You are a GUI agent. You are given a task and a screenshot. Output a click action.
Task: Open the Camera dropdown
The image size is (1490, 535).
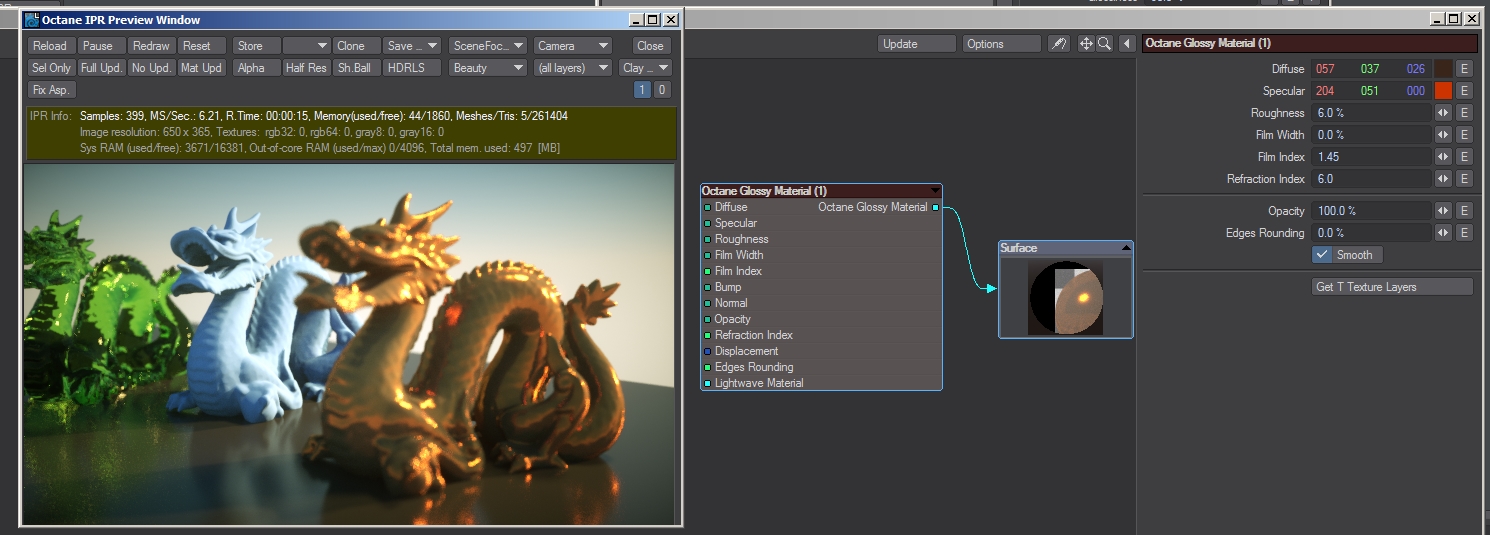(572, 46)
